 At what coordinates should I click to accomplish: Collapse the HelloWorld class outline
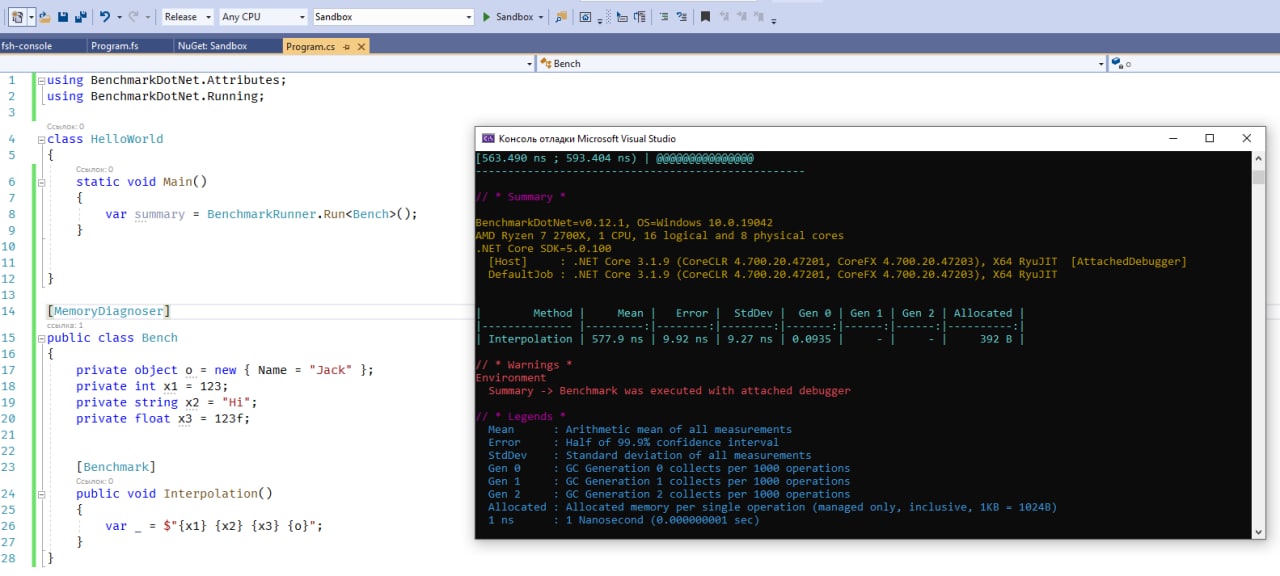[x=40, y=139]
